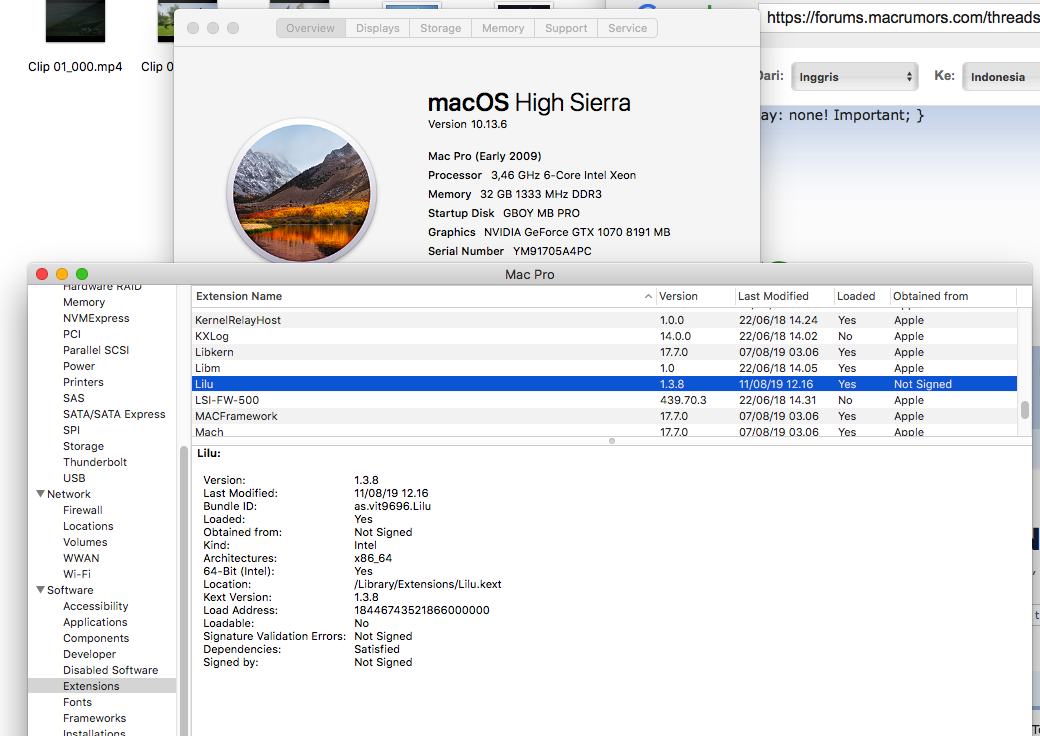Image resolution: width=1040 pixels, height=736 pixels.
Task: Select the MACFramework extension row
Action: tap(604, 416)
